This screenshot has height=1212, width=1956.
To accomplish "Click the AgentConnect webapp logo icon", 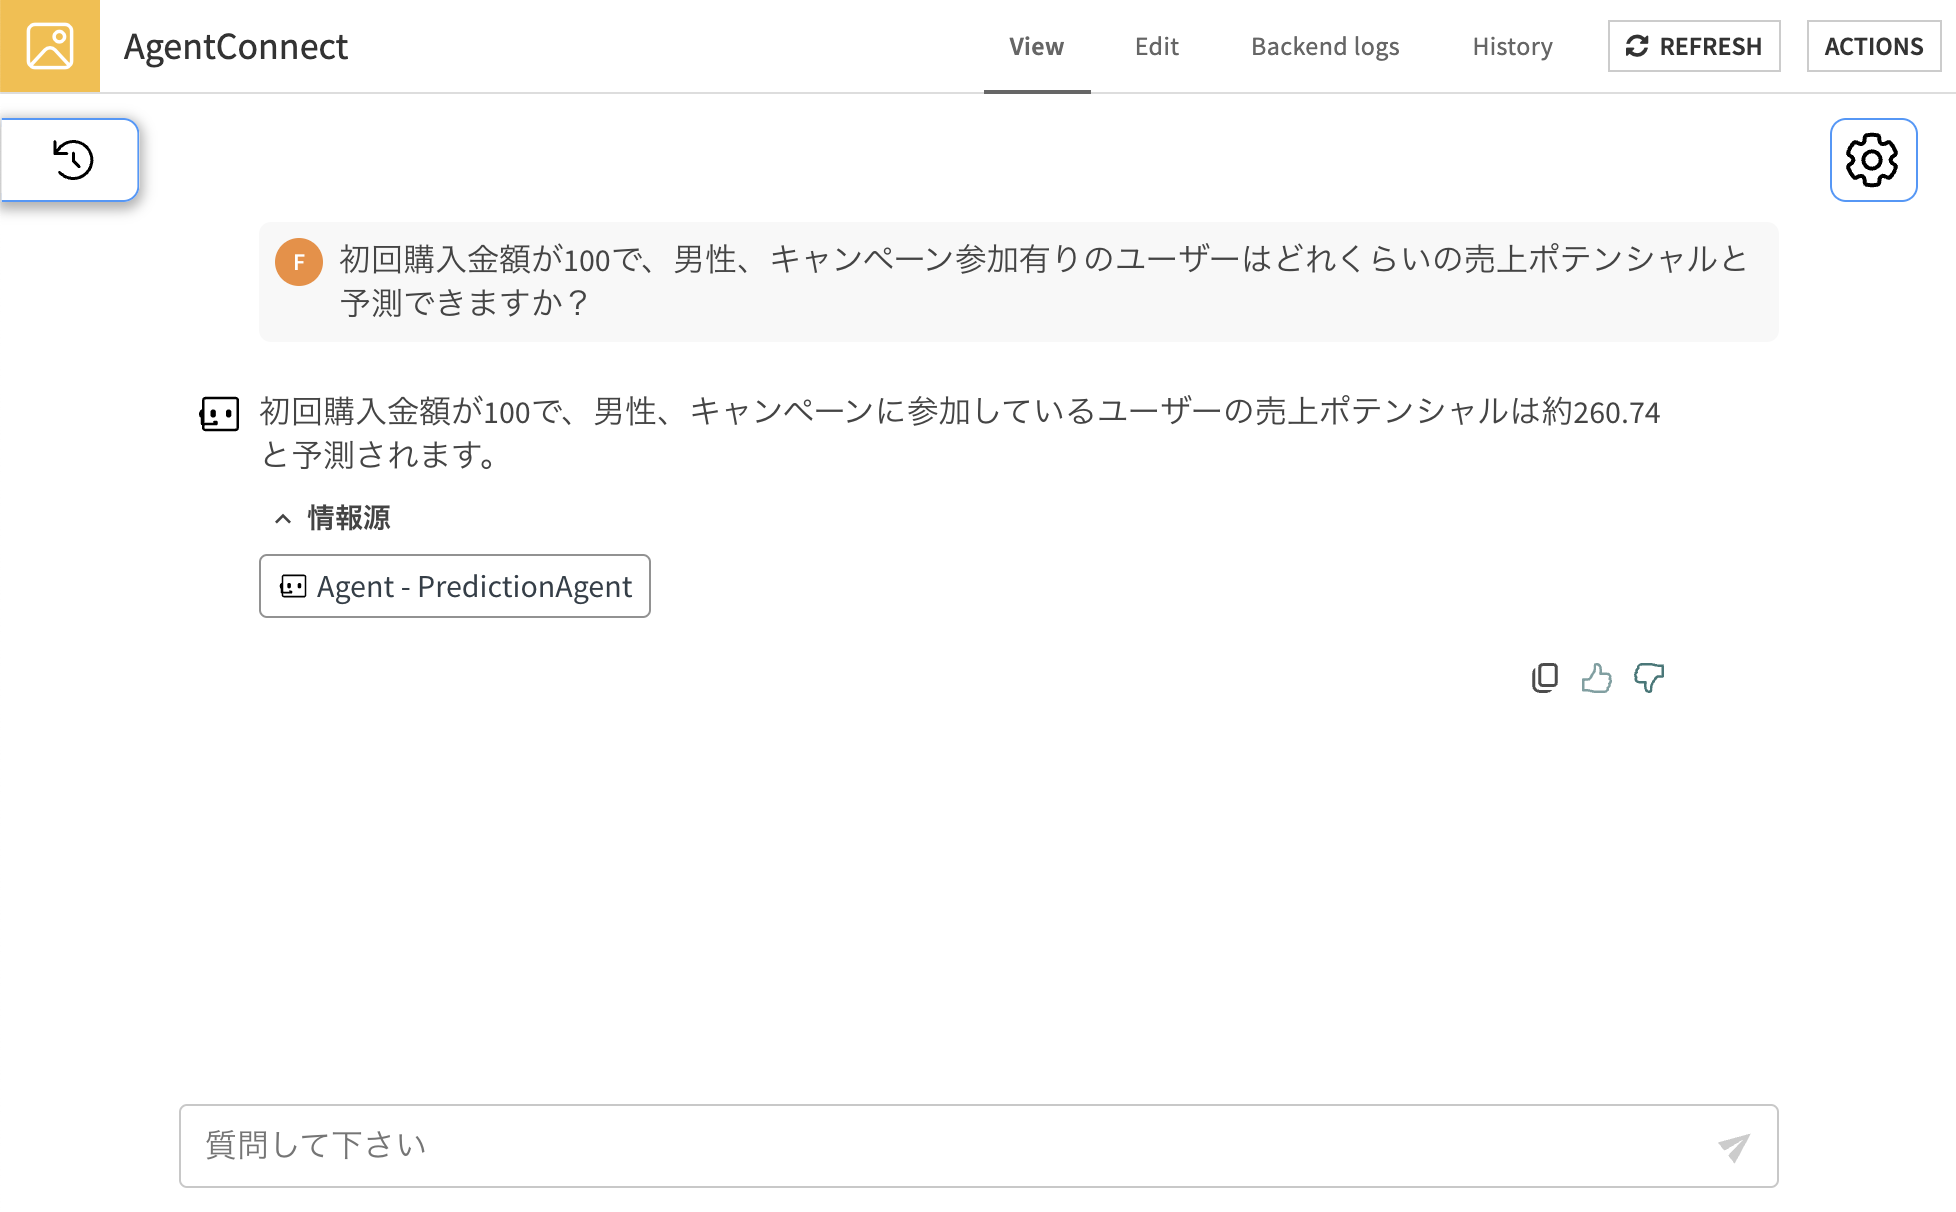I will (x=50, y=46).
